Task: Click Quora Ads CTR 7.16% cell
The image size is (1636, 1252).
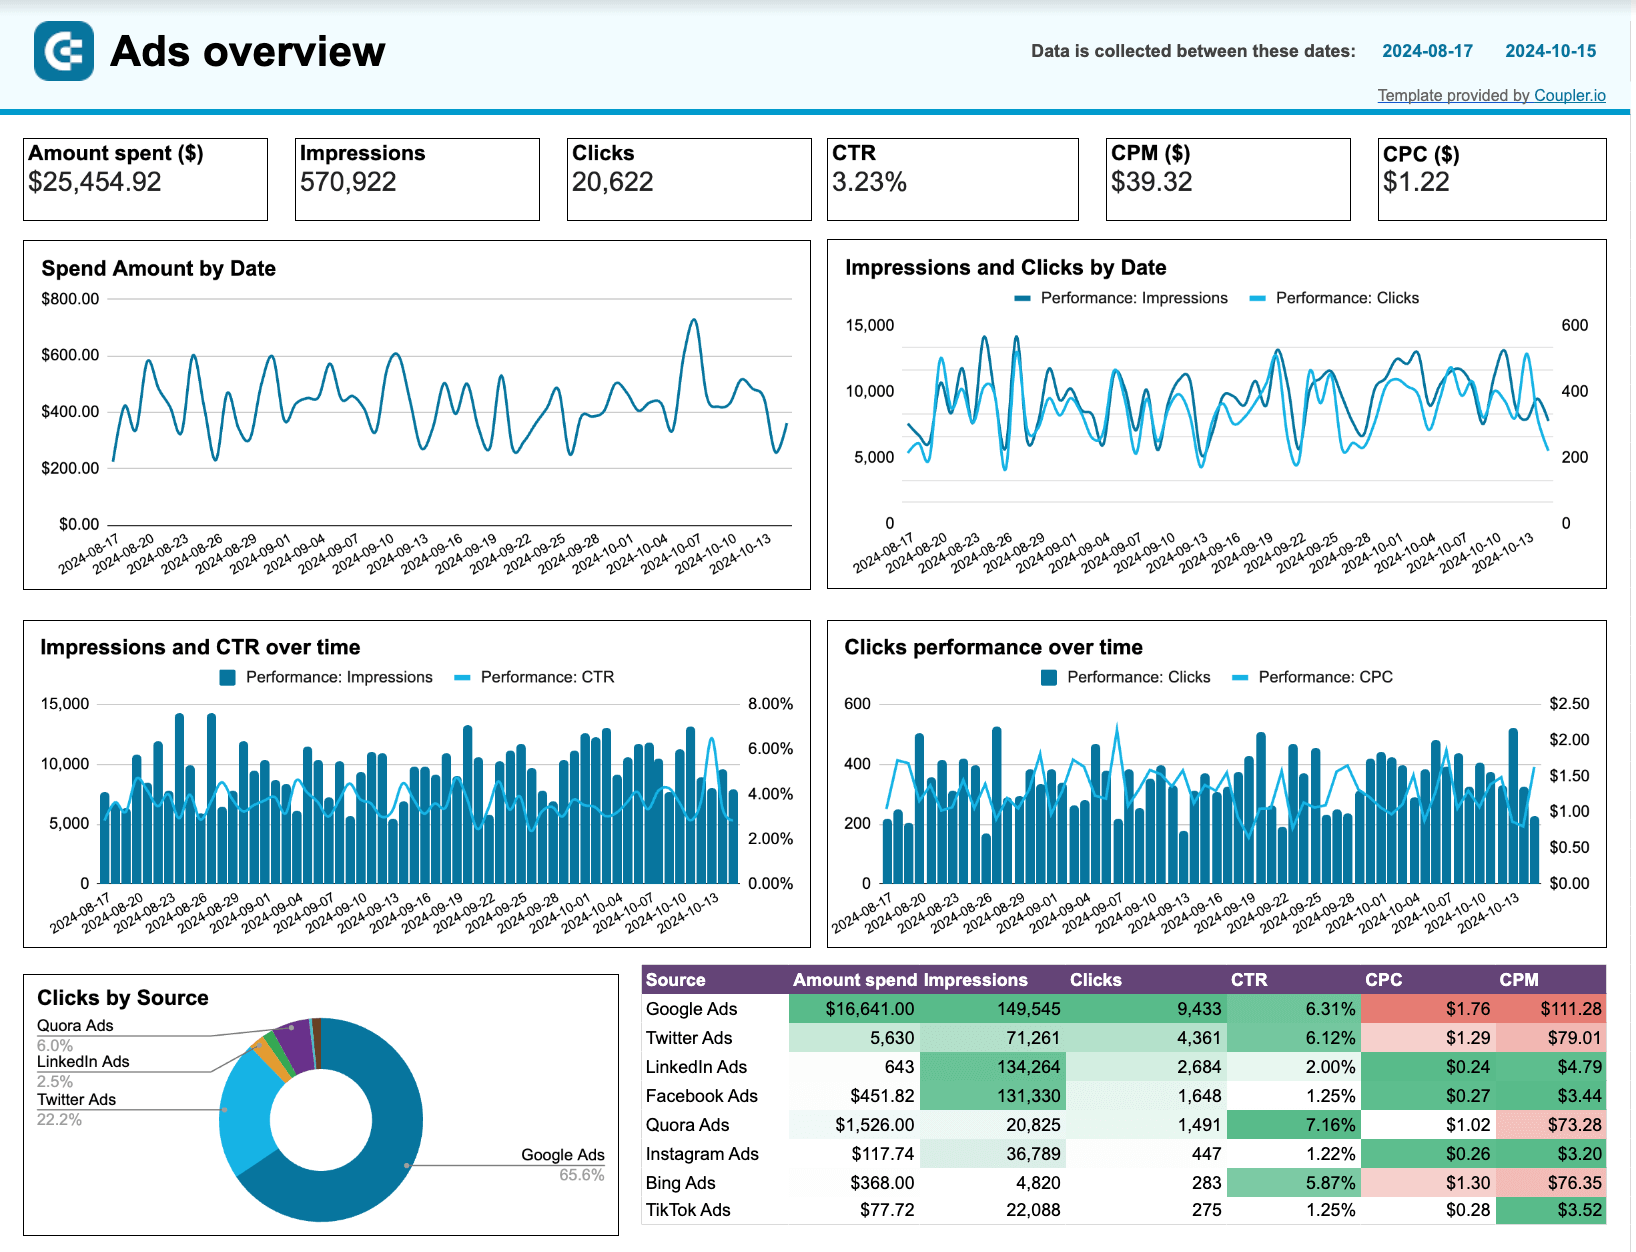Action: coord(1293,1125)
